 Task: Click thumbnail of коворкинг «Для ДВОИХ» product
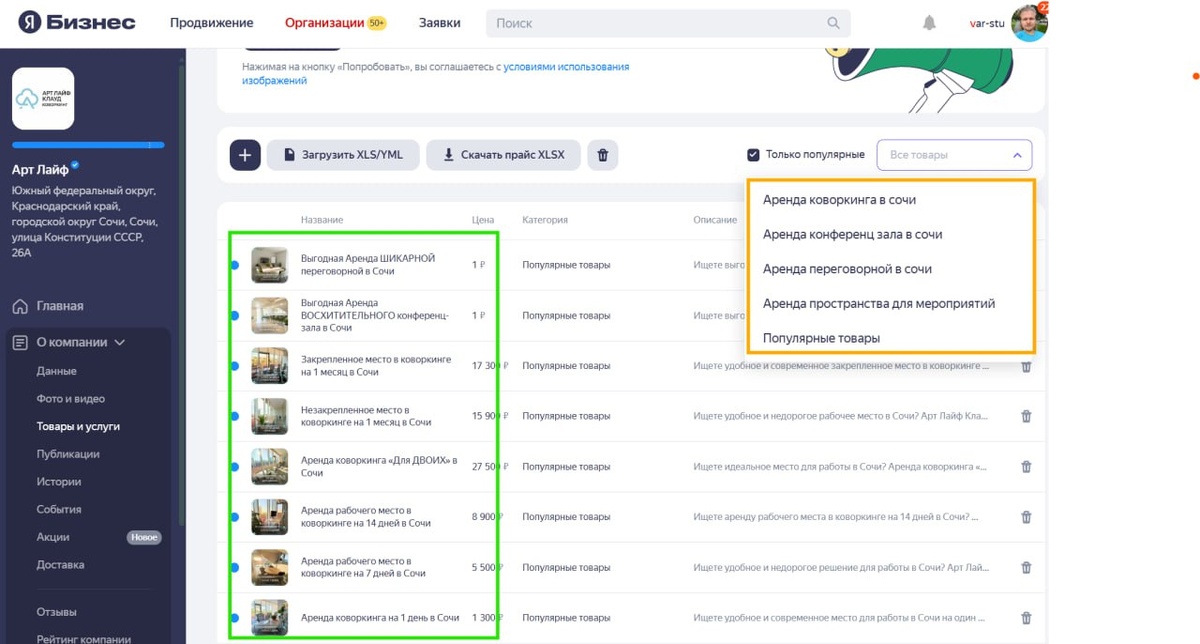[x=269, y=467]
